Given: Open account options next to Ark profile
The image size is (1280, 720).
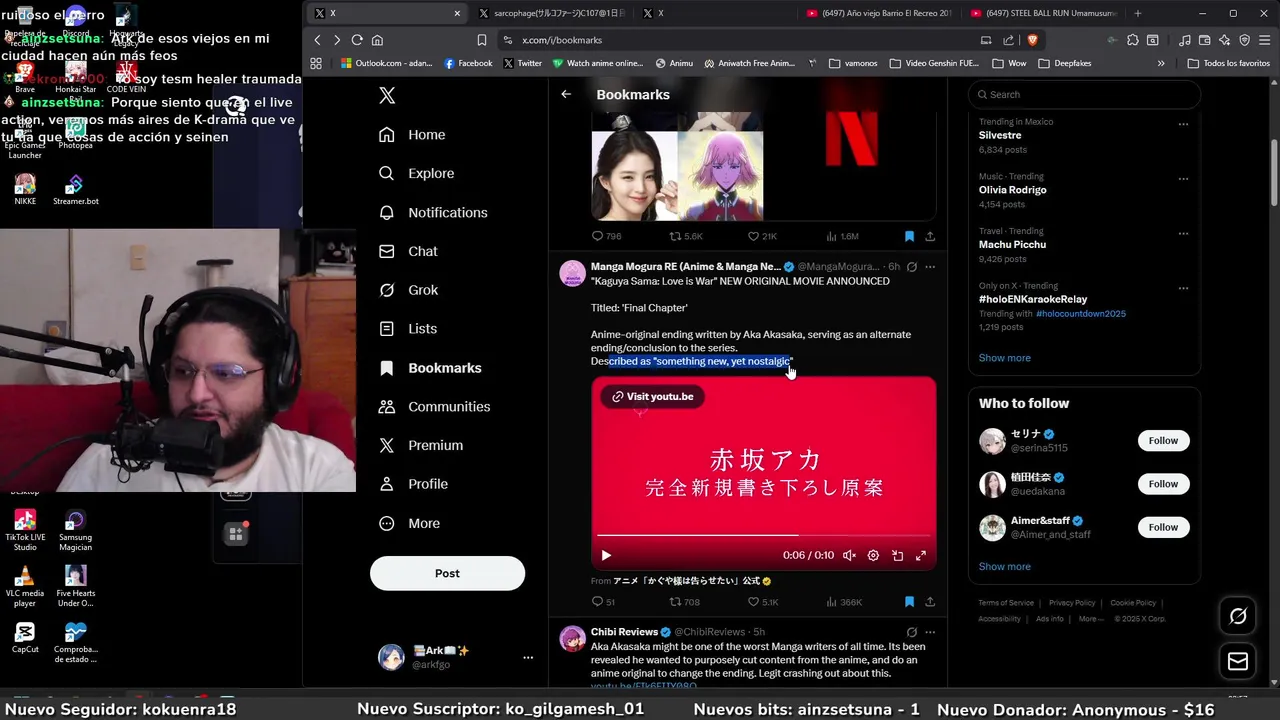Looking at the screenshot, I should [528, 657].
